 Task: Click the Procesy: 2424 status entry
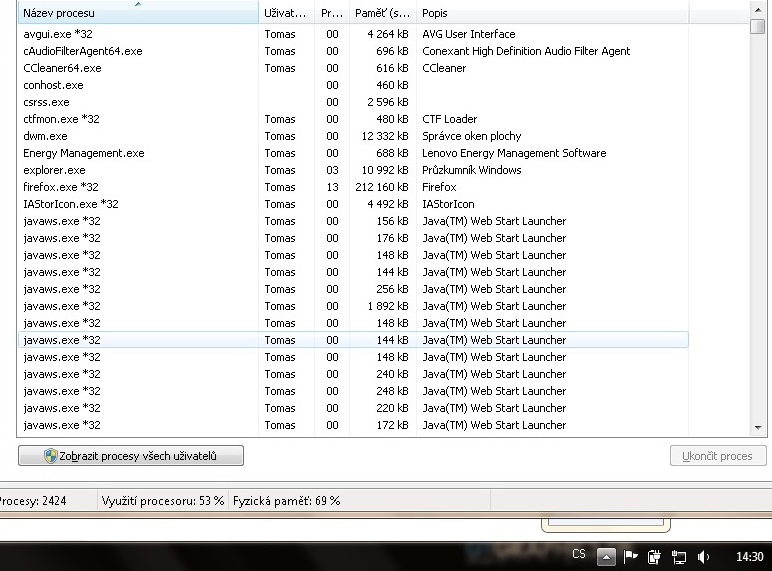pyautogui.click(x=33, y=501)
